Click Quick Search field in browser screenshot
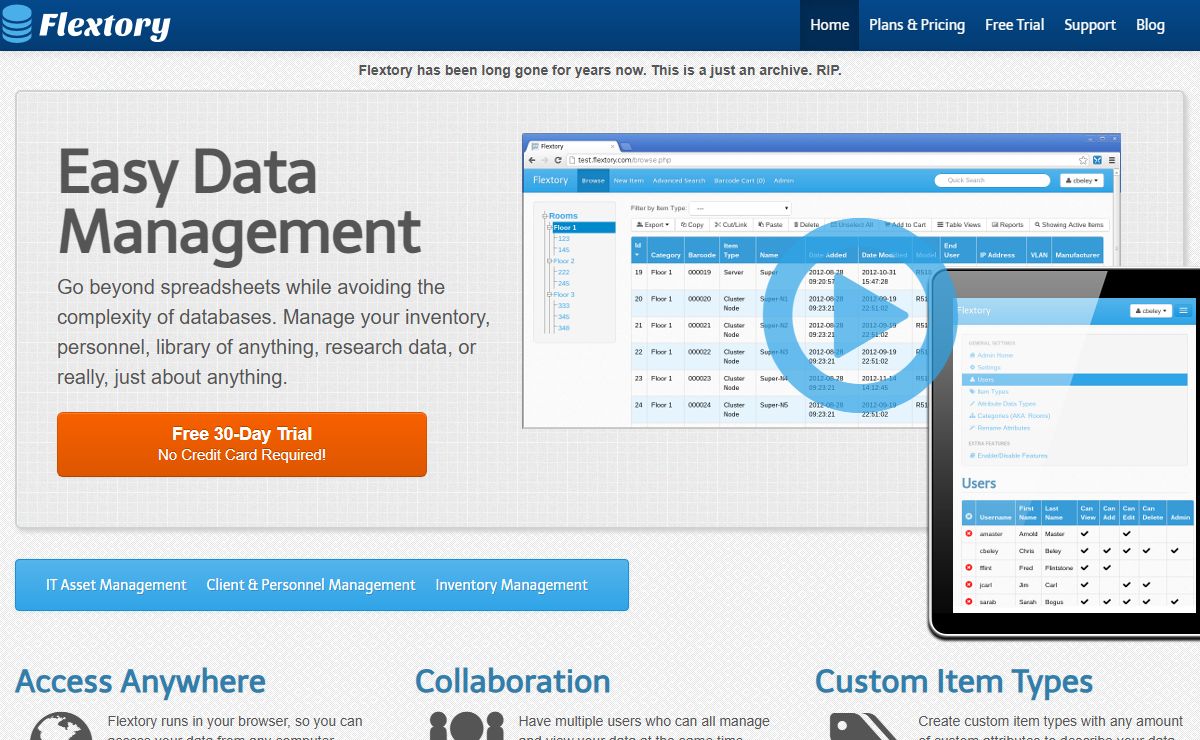This screenshot has height=740, width=1200. coord(994,180)
